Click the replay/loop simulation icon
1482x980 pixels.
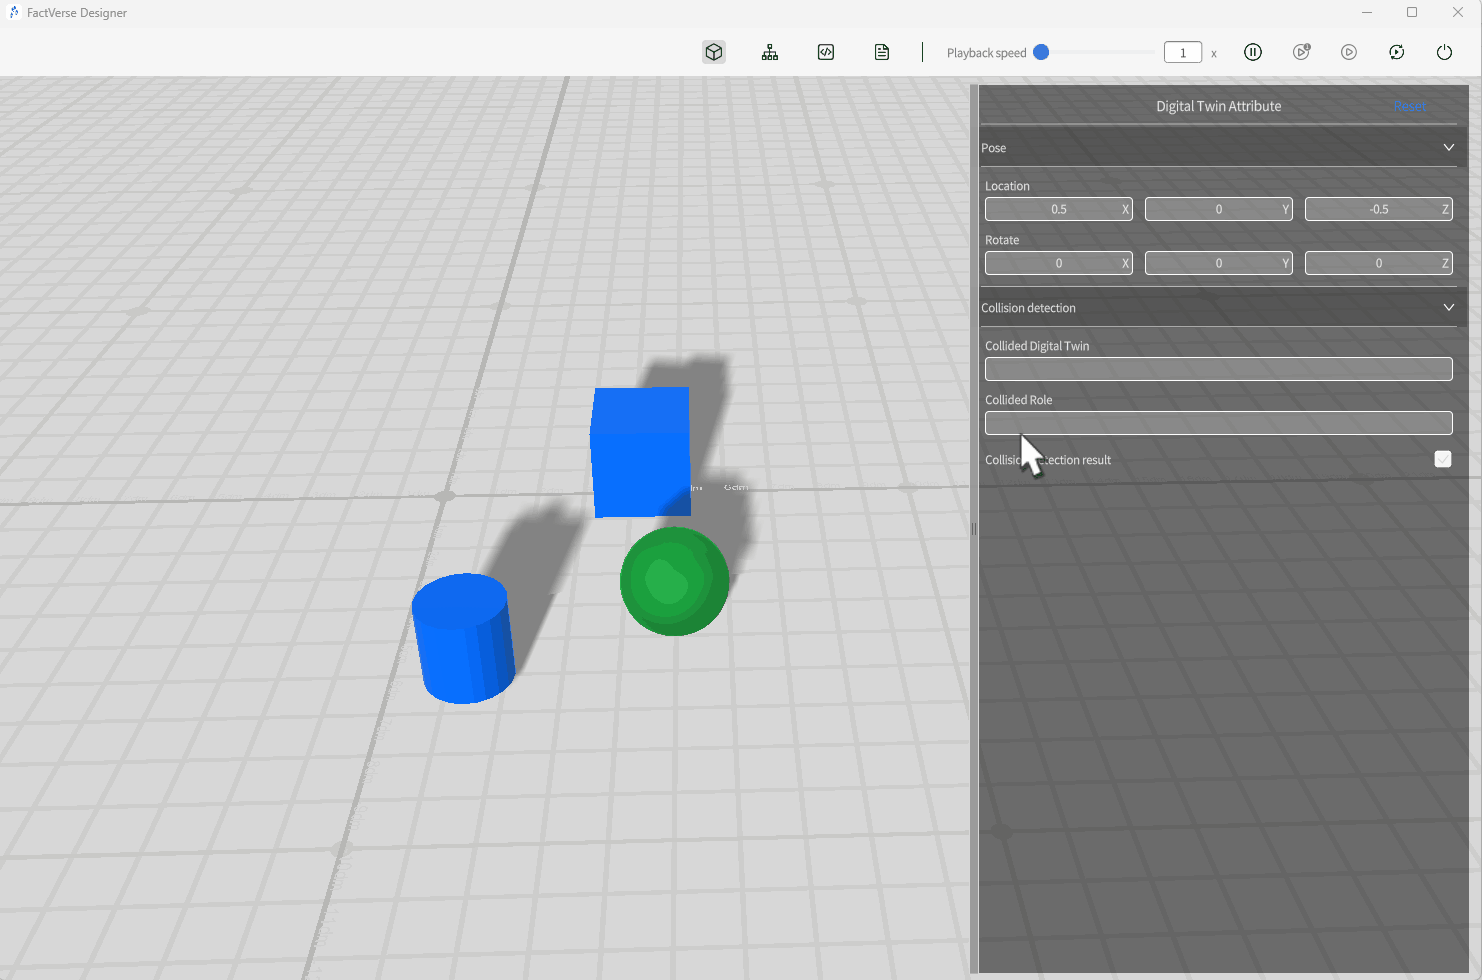point(1397,52)
